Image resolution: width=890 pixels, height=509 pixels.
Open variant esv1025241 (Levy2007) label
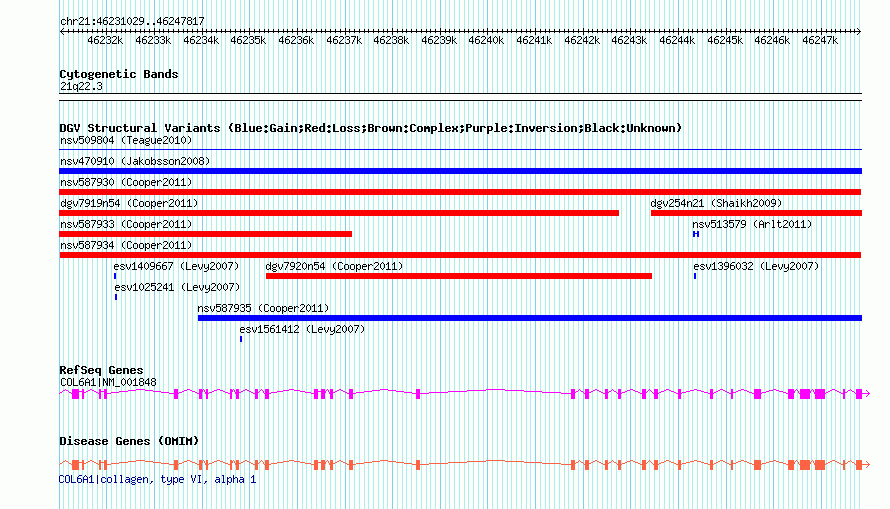coord(177,287)
